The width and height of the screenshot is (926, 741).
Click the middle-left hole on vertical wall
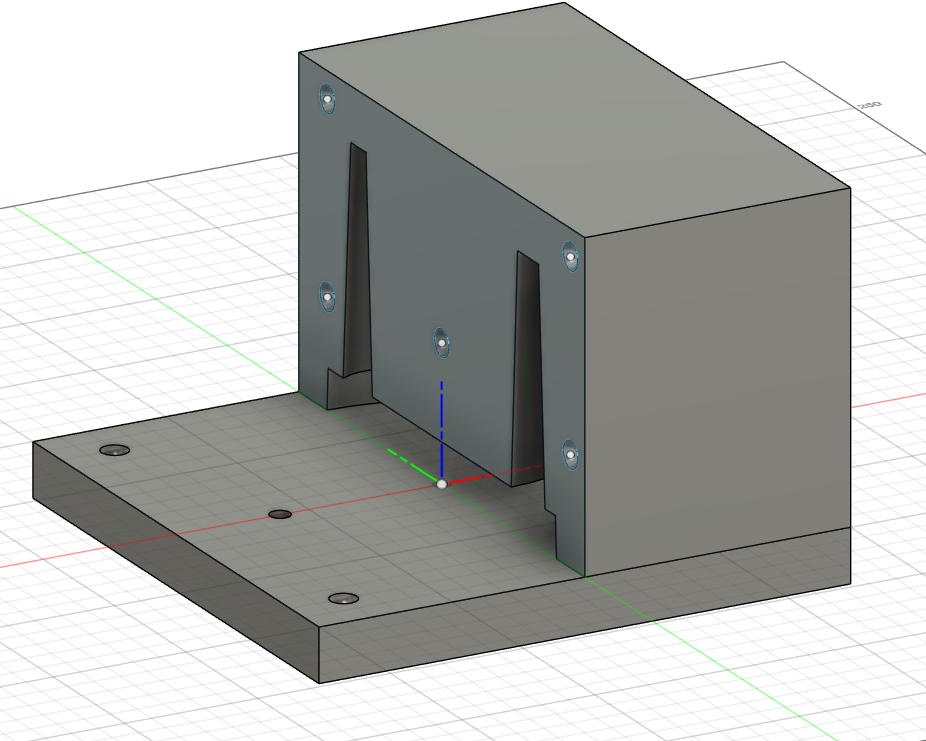[327, 297]
